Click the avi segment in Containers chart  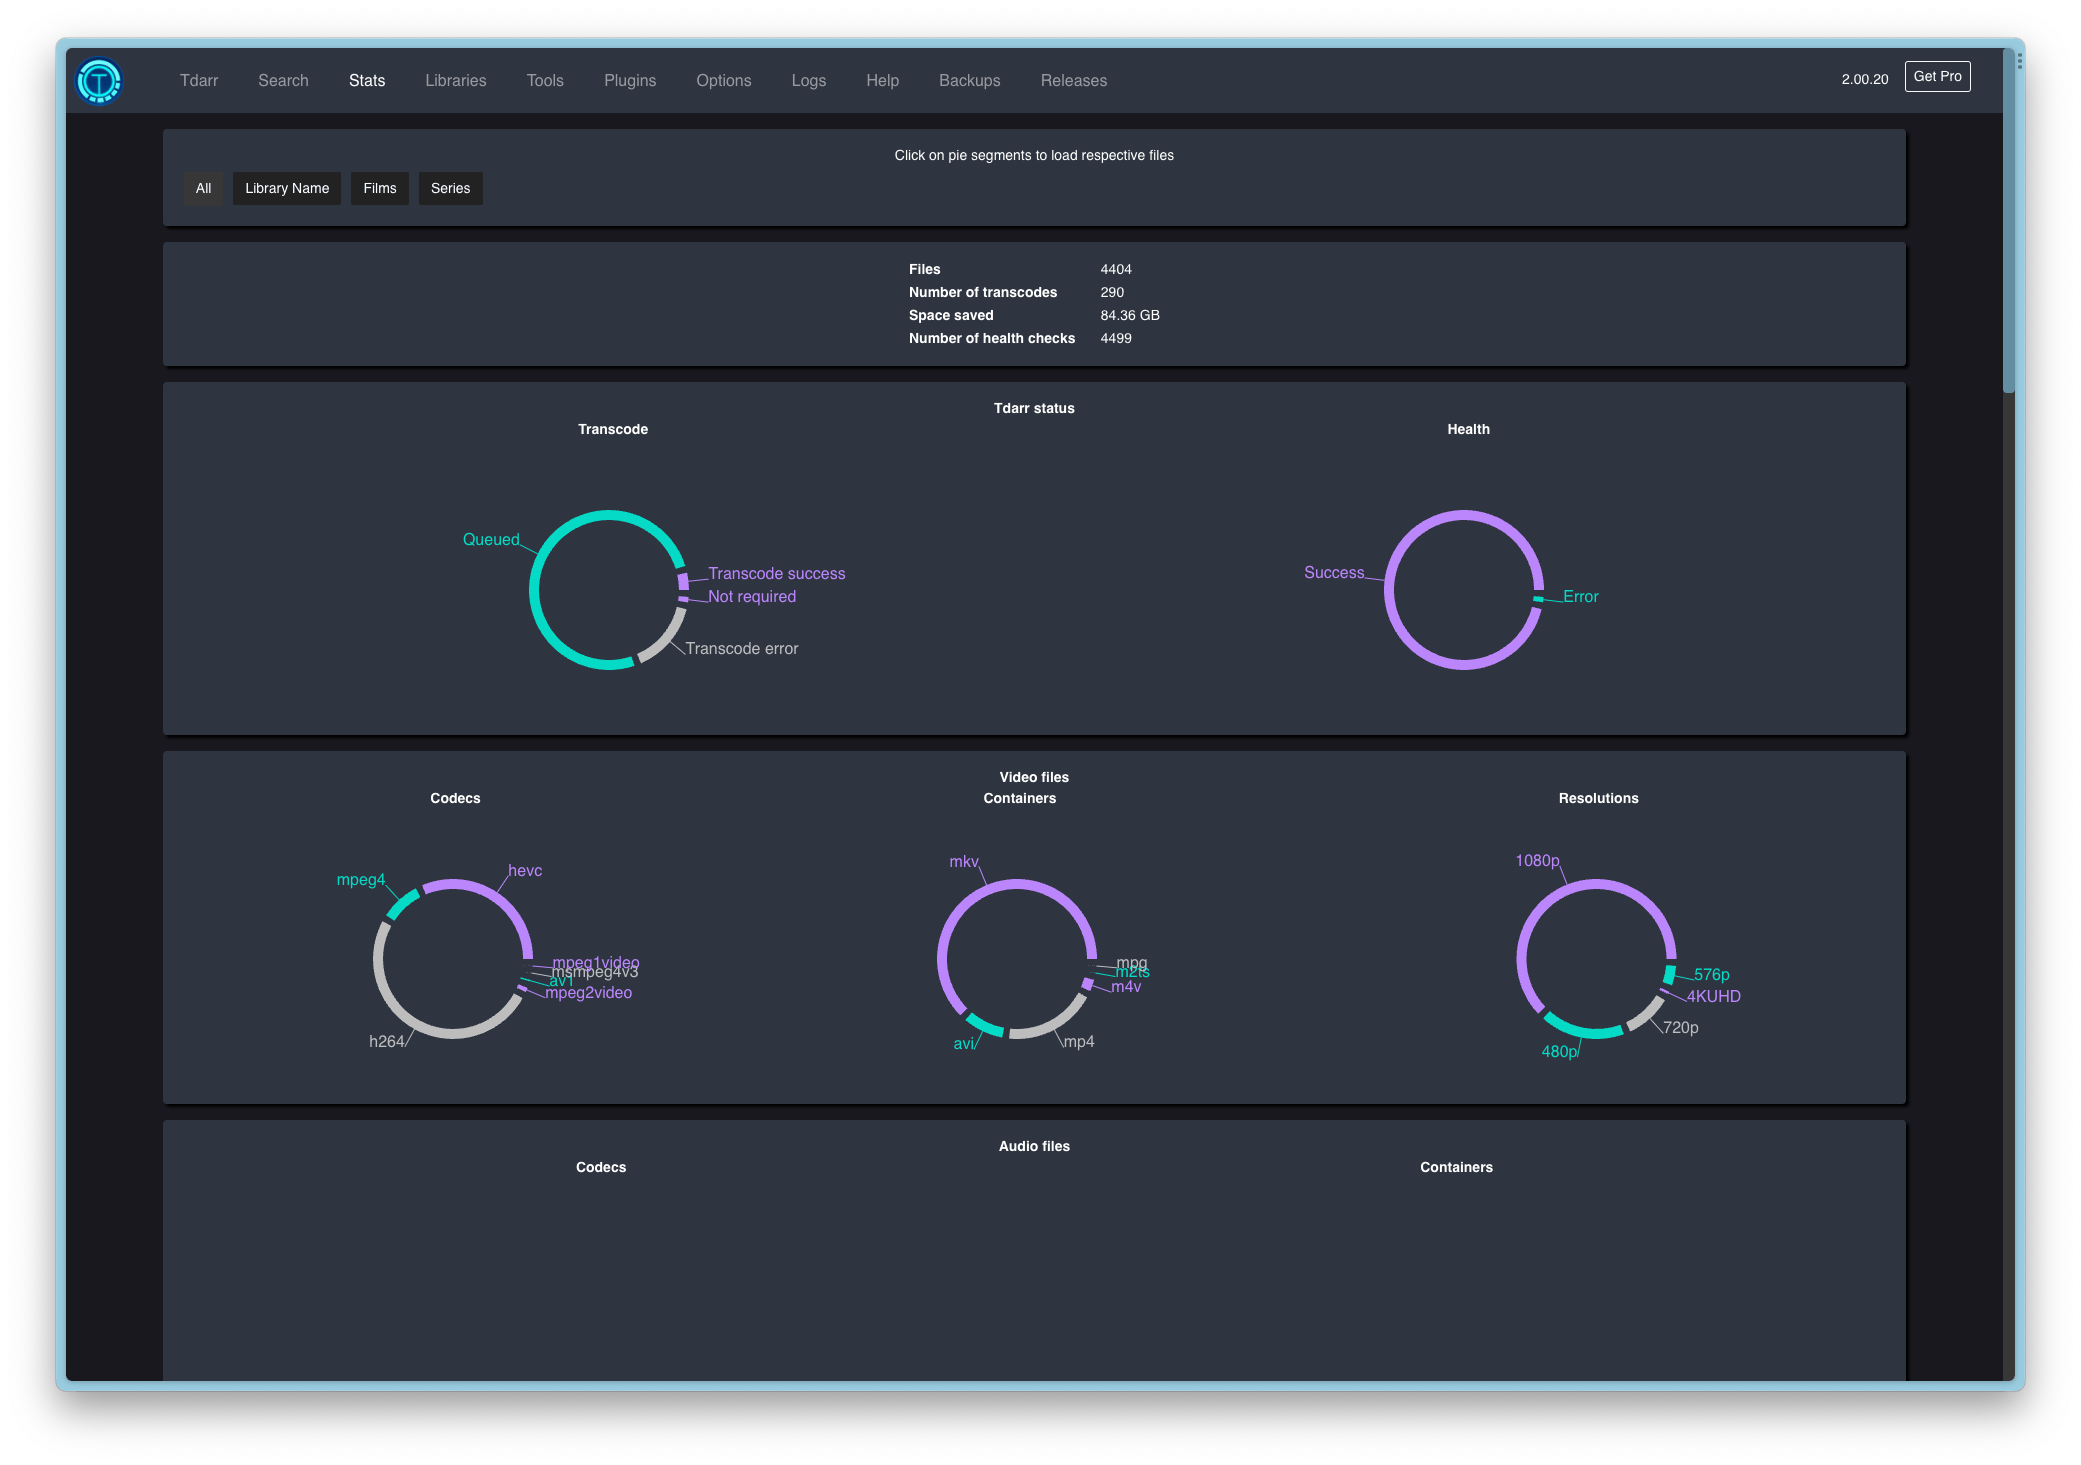click(x=985, y=1025)
